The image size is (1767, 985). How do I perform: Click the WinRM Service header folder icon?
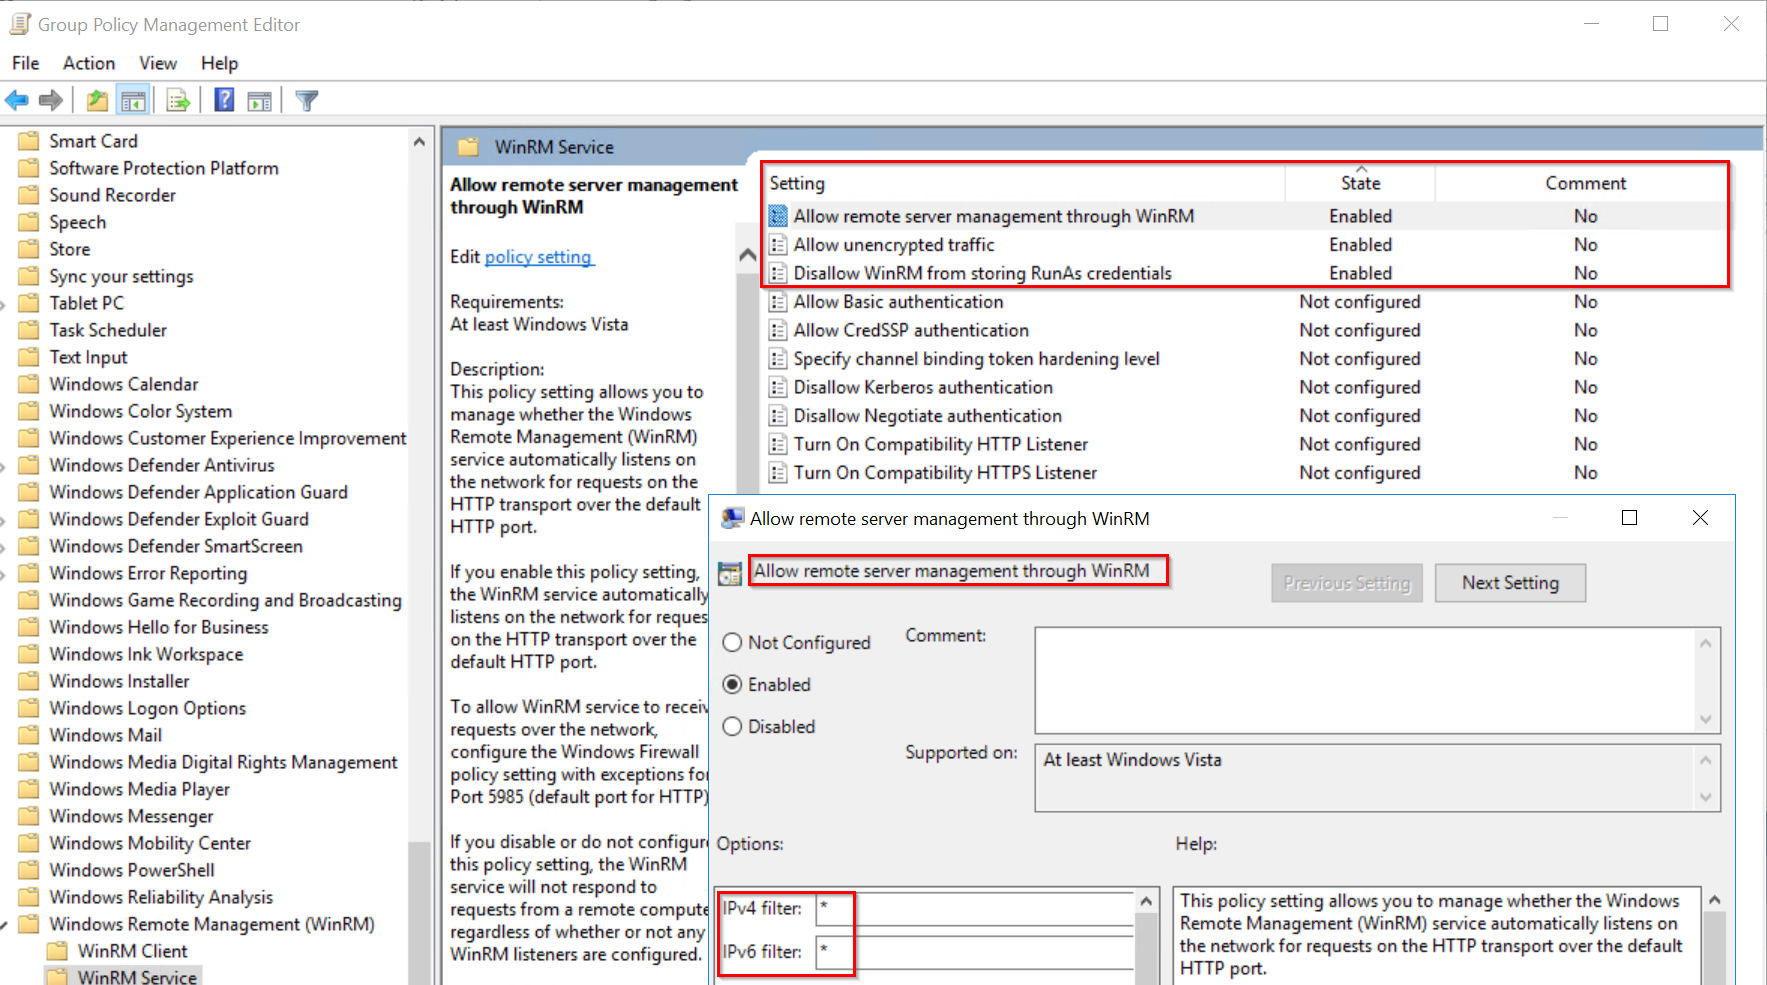(468, 147)
